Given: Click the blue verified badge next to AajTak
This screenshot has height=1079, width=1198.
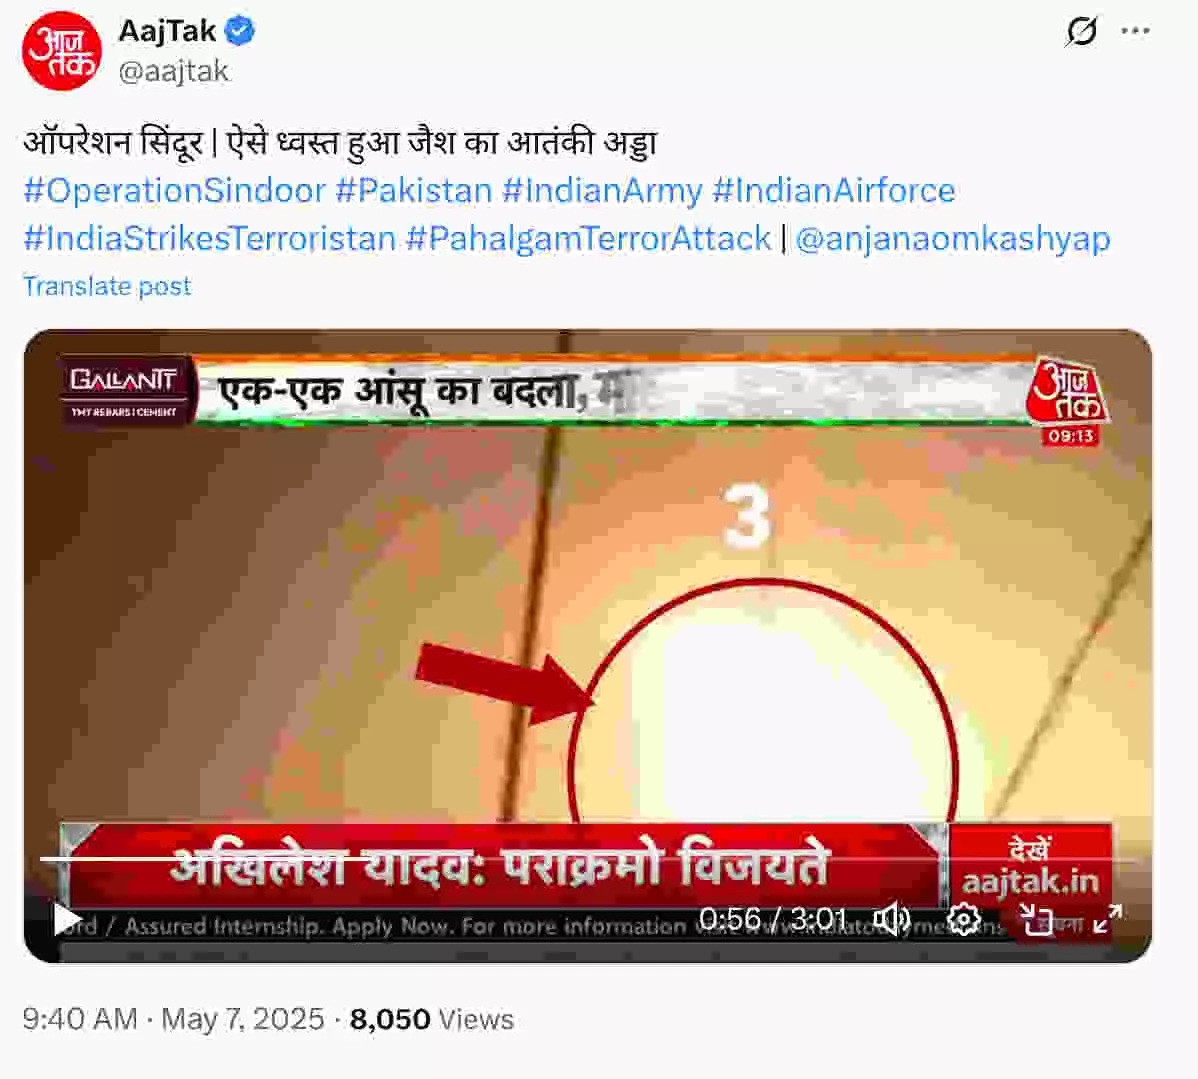Looking at the screenshot, I should point(241,31).
